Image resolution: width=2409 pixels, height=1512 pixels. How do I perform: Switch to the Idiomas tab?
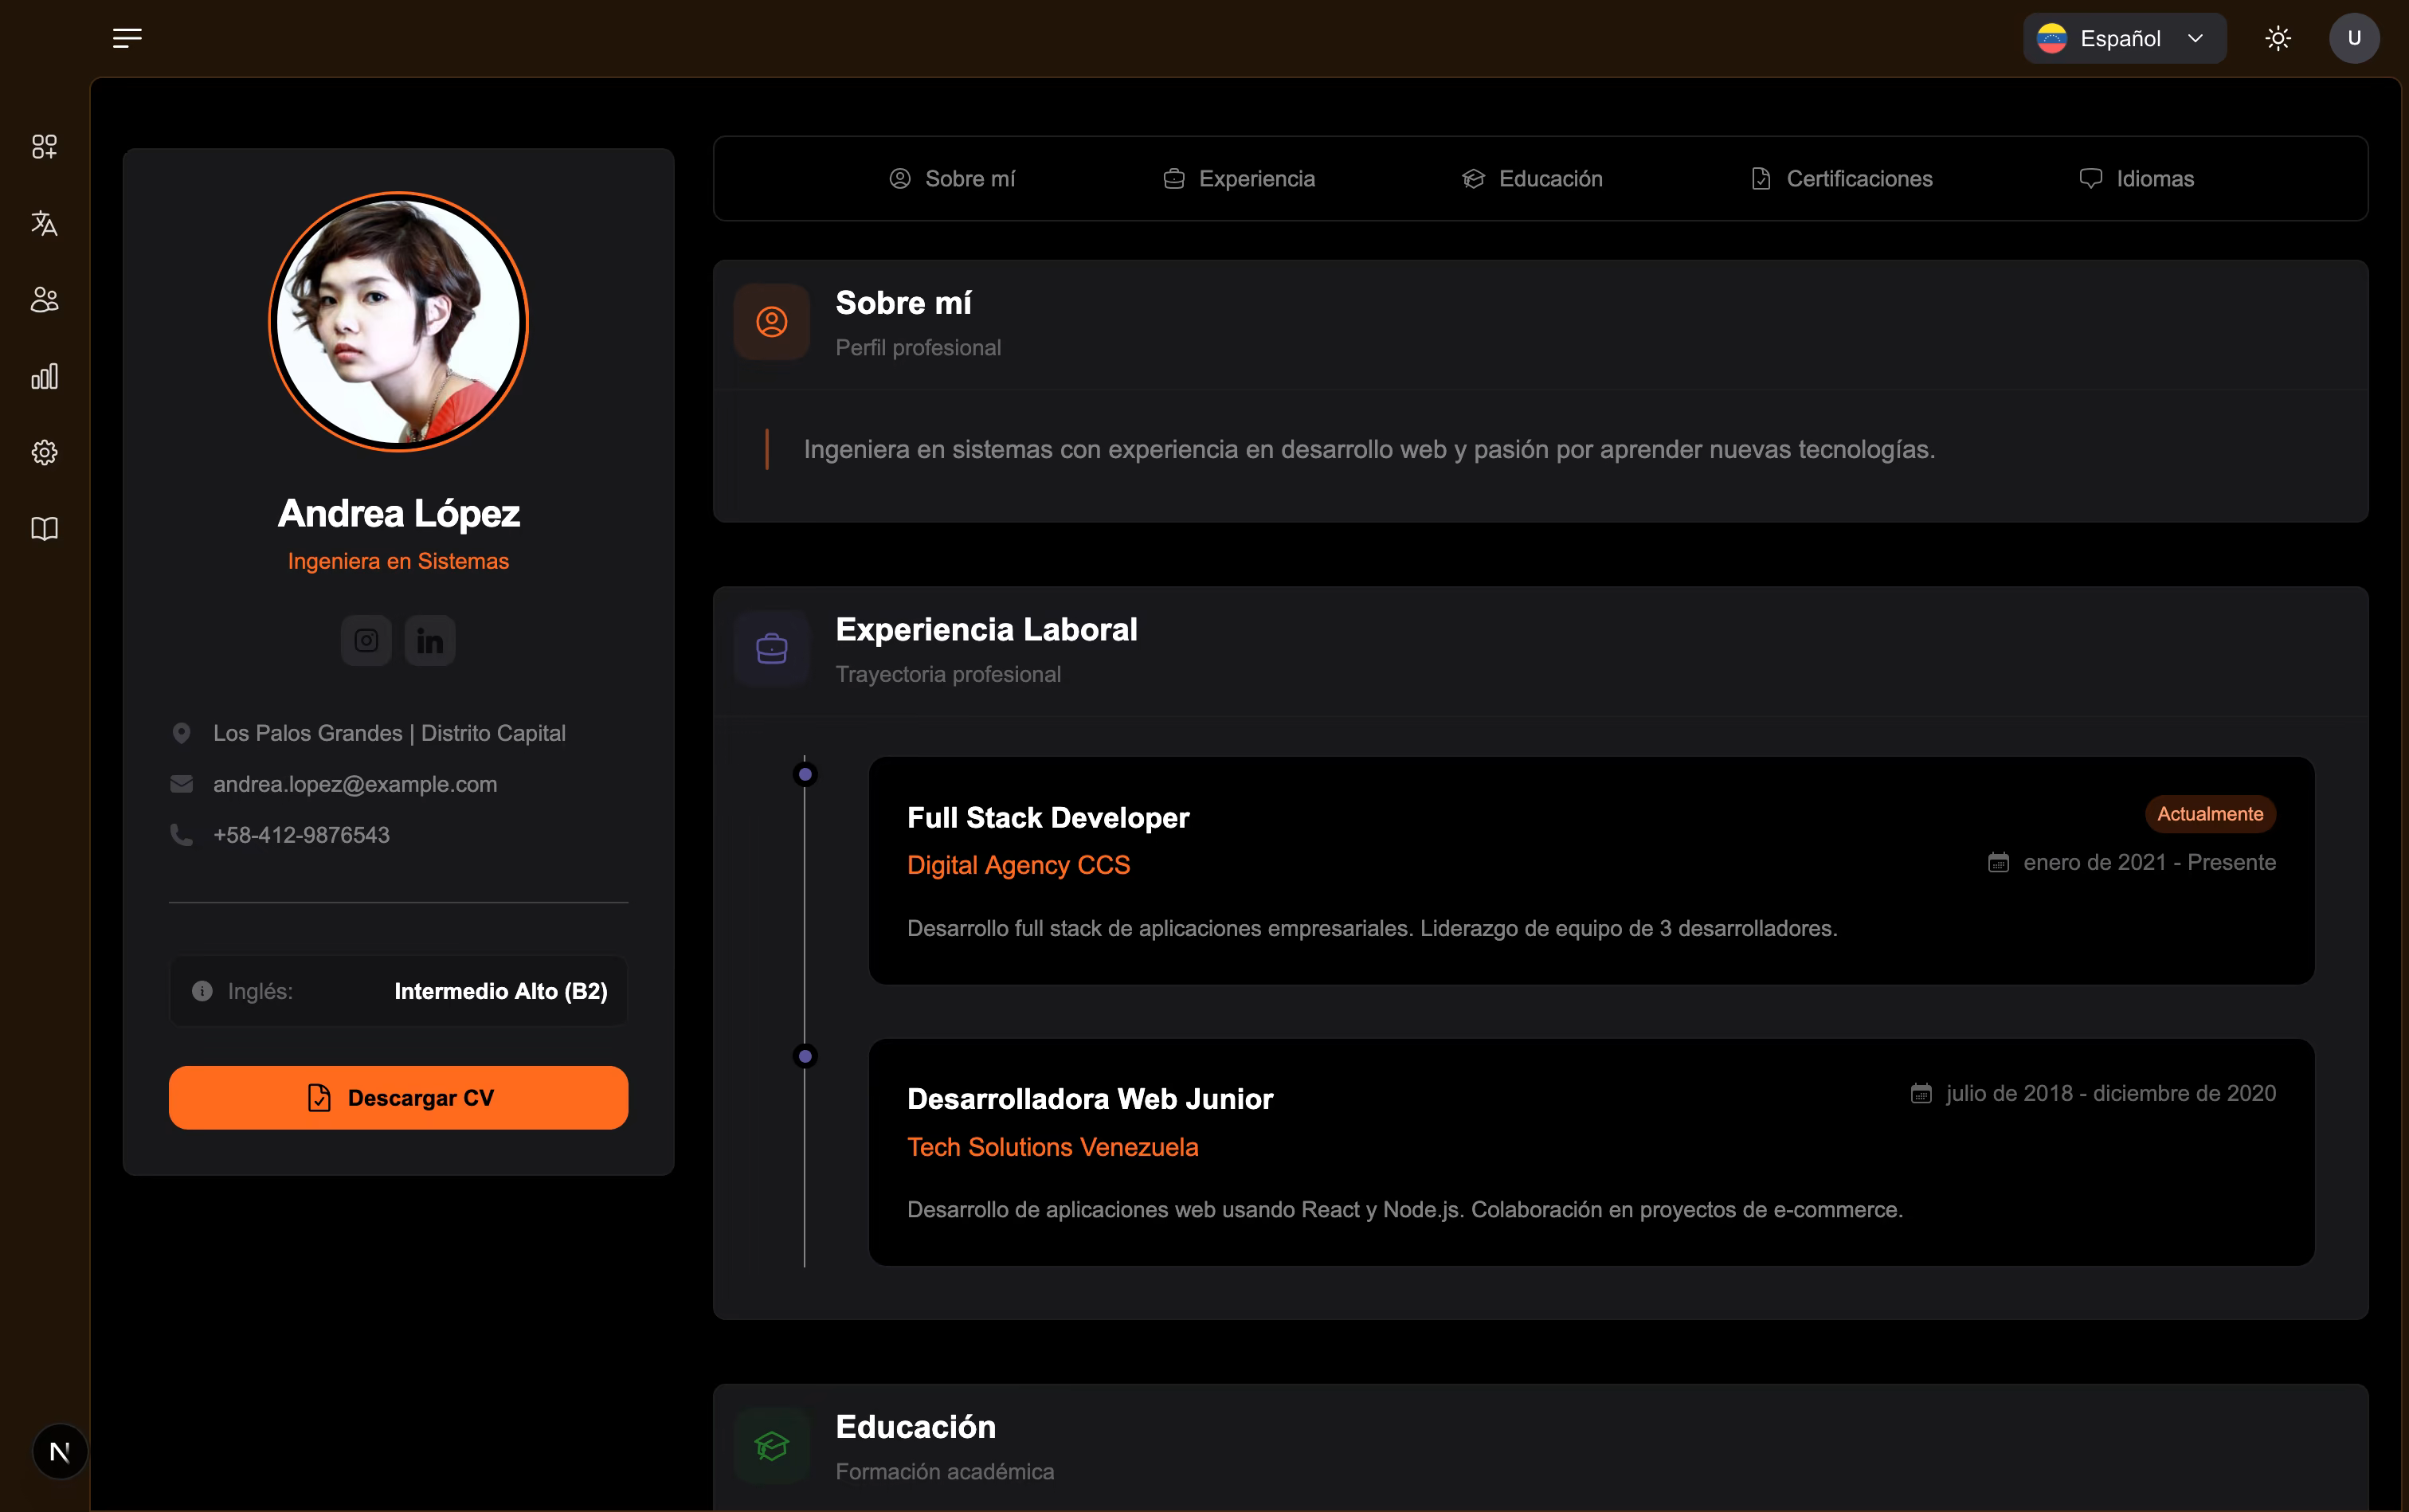(2136, 178)
